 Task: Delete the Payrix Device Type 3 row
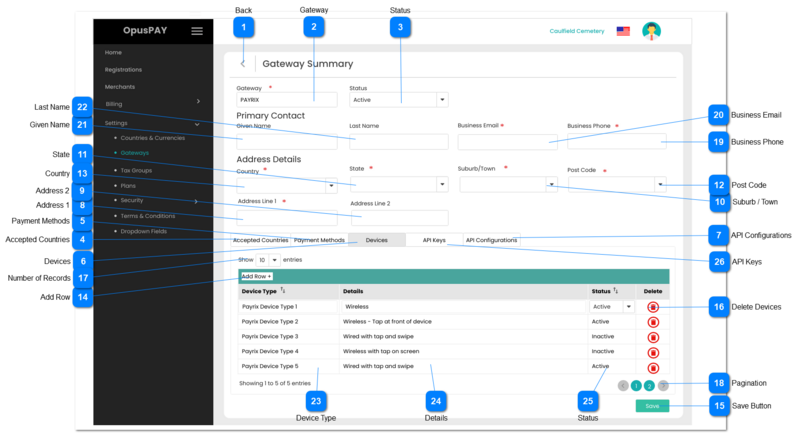pos(652,337)
